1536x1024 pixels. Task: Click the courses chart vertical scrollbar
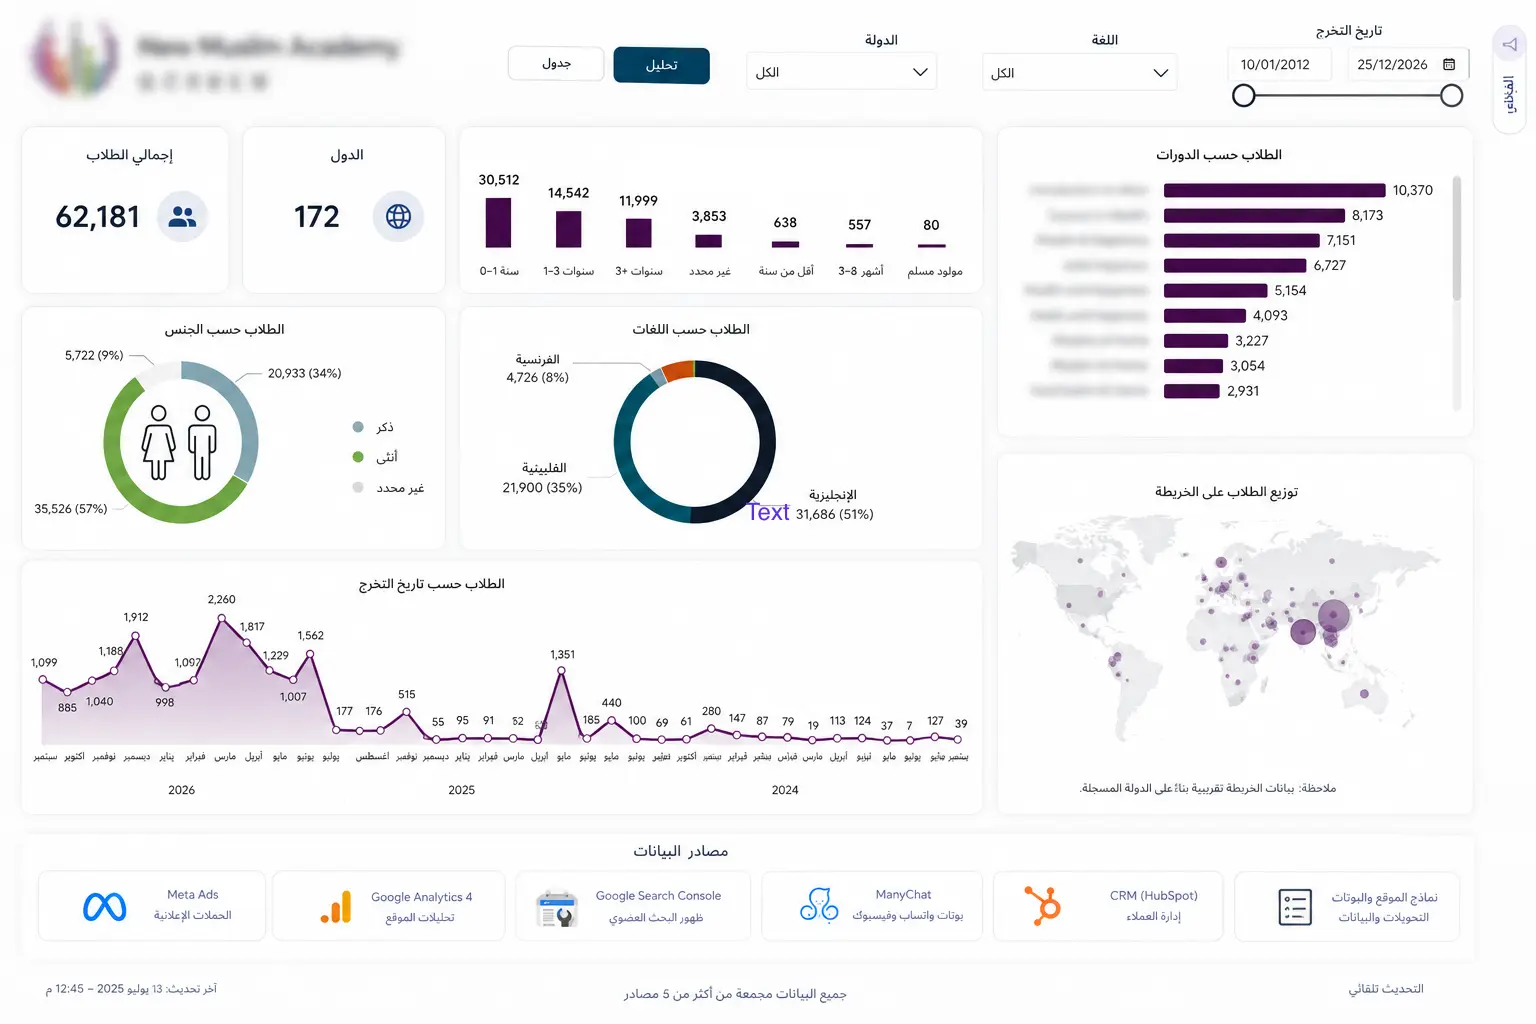tap(1457, 238)
